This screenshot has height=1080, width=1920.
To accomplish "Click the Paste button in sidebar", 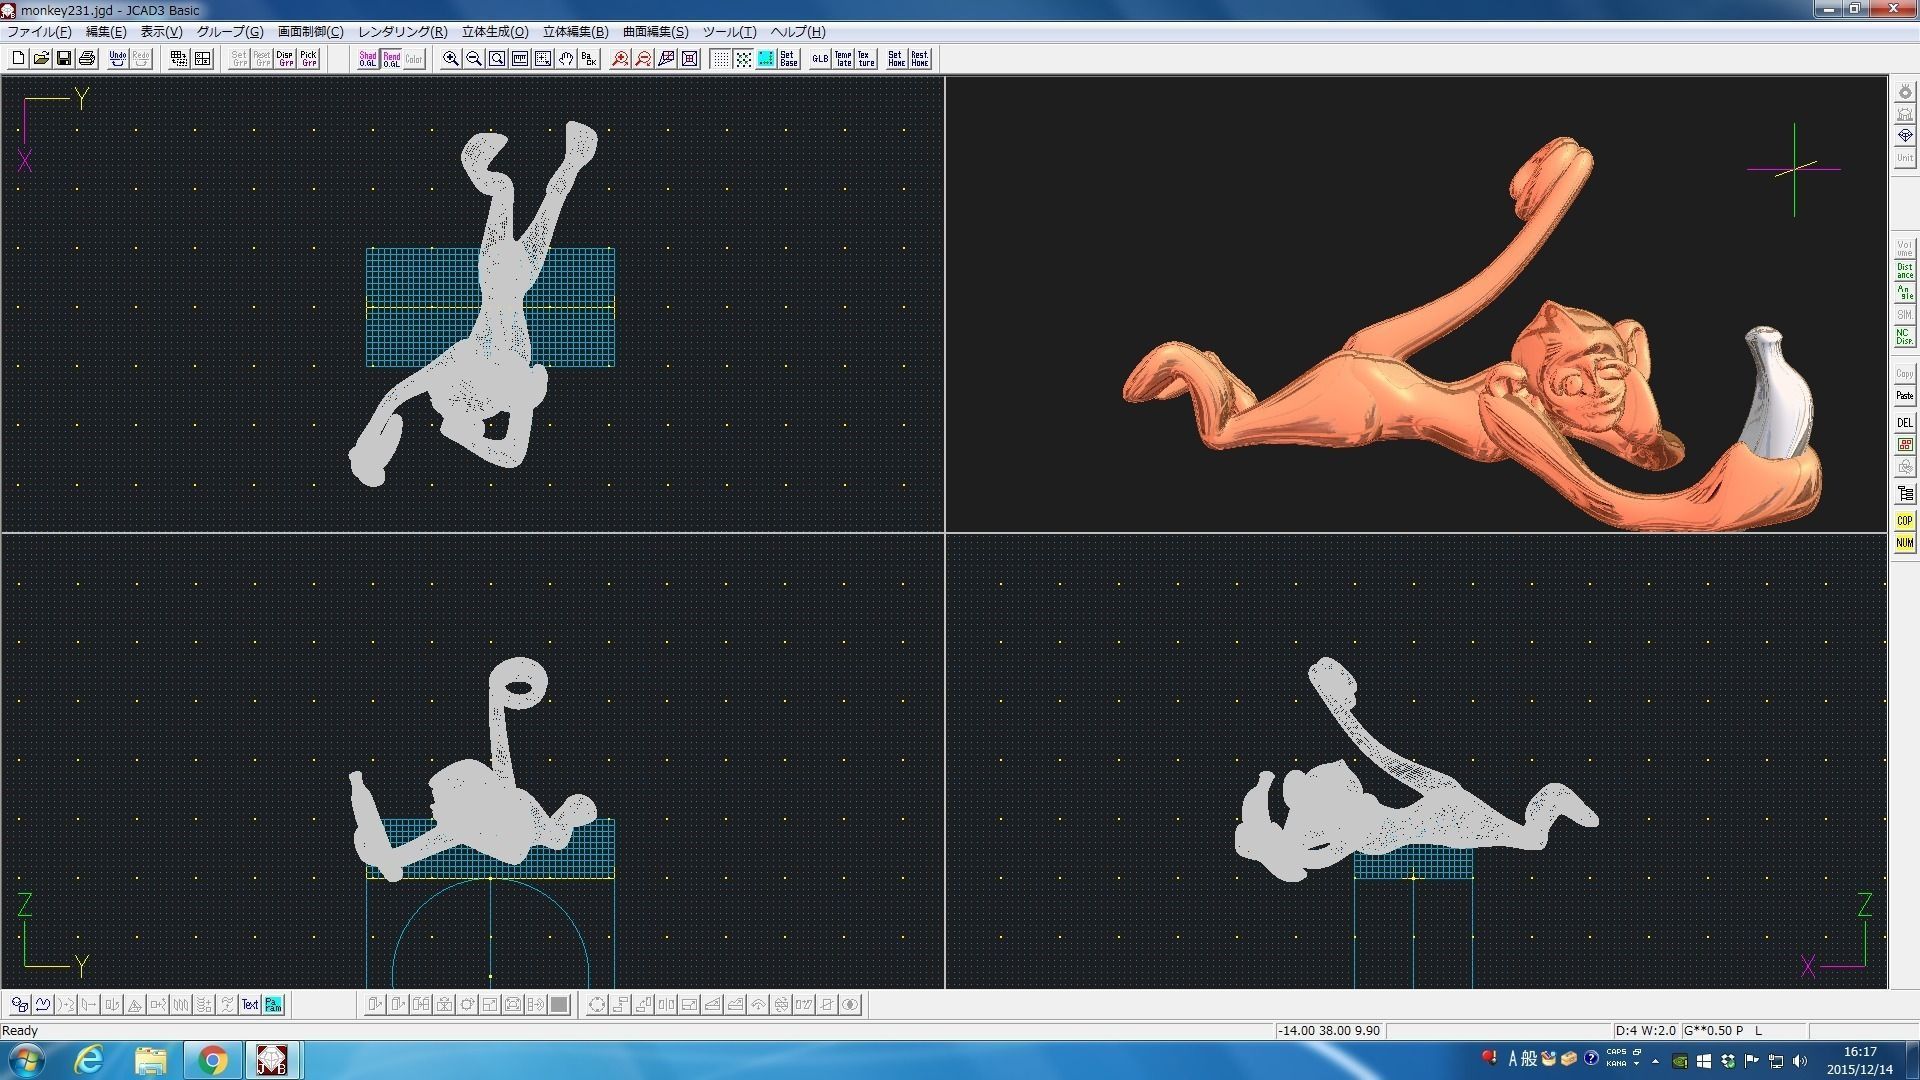I will 1904,396.
